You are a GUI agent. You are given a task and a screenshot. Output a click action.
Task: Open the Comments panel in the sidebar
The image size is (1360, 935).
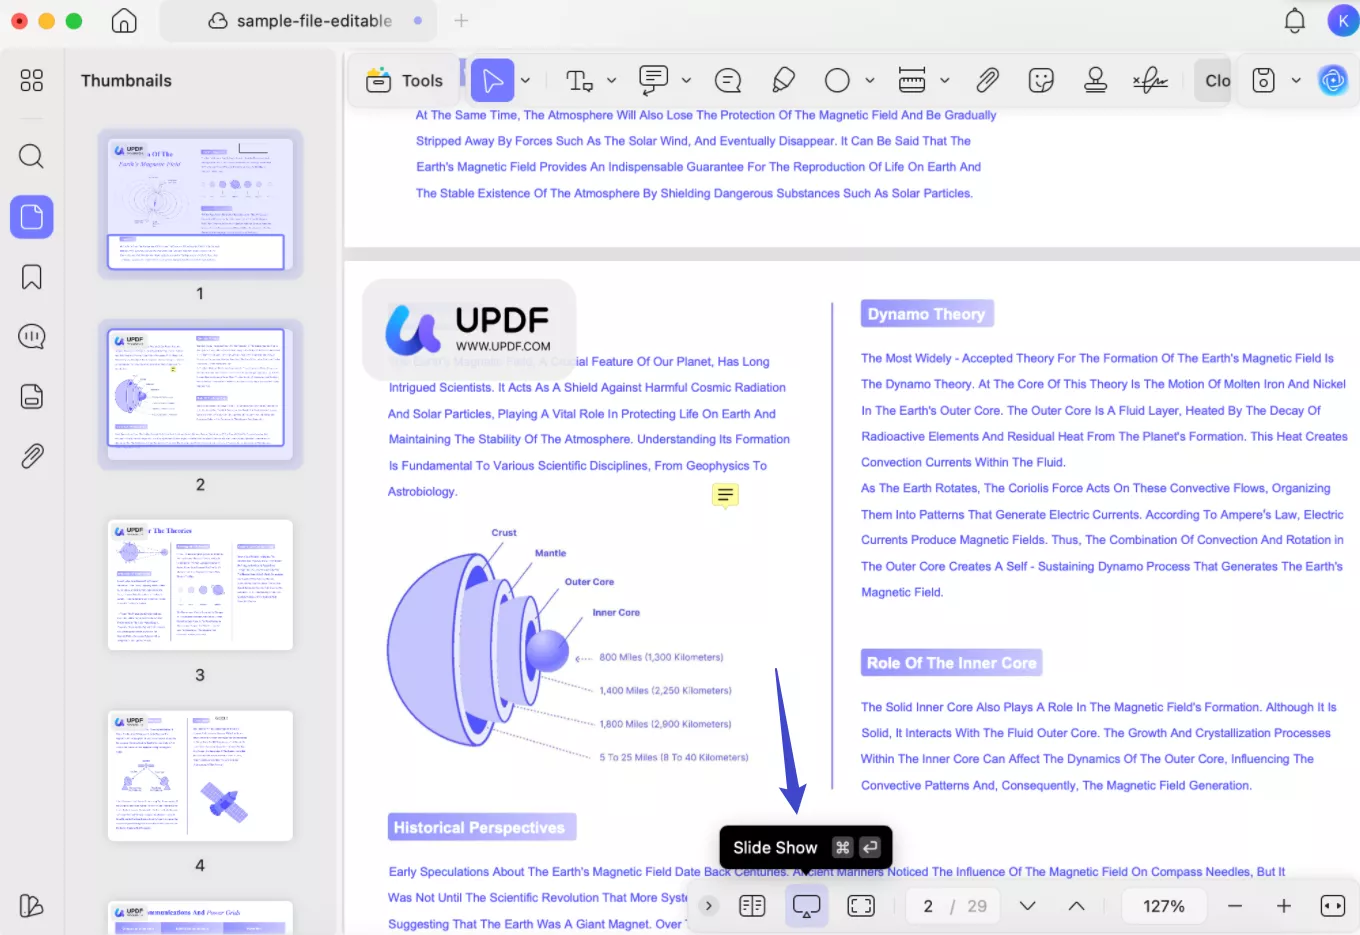[31, 336]
